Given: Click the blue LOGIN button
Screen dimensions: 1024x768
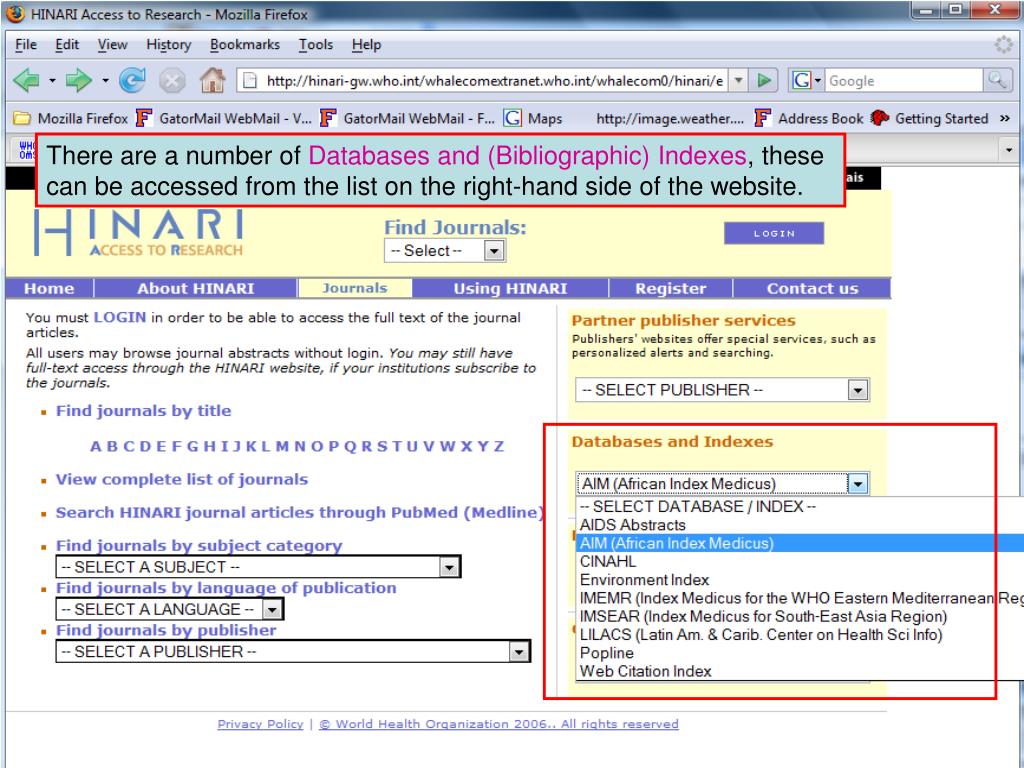Looking at the screenshot, I should pyautogui.click(x=774, y=233).
